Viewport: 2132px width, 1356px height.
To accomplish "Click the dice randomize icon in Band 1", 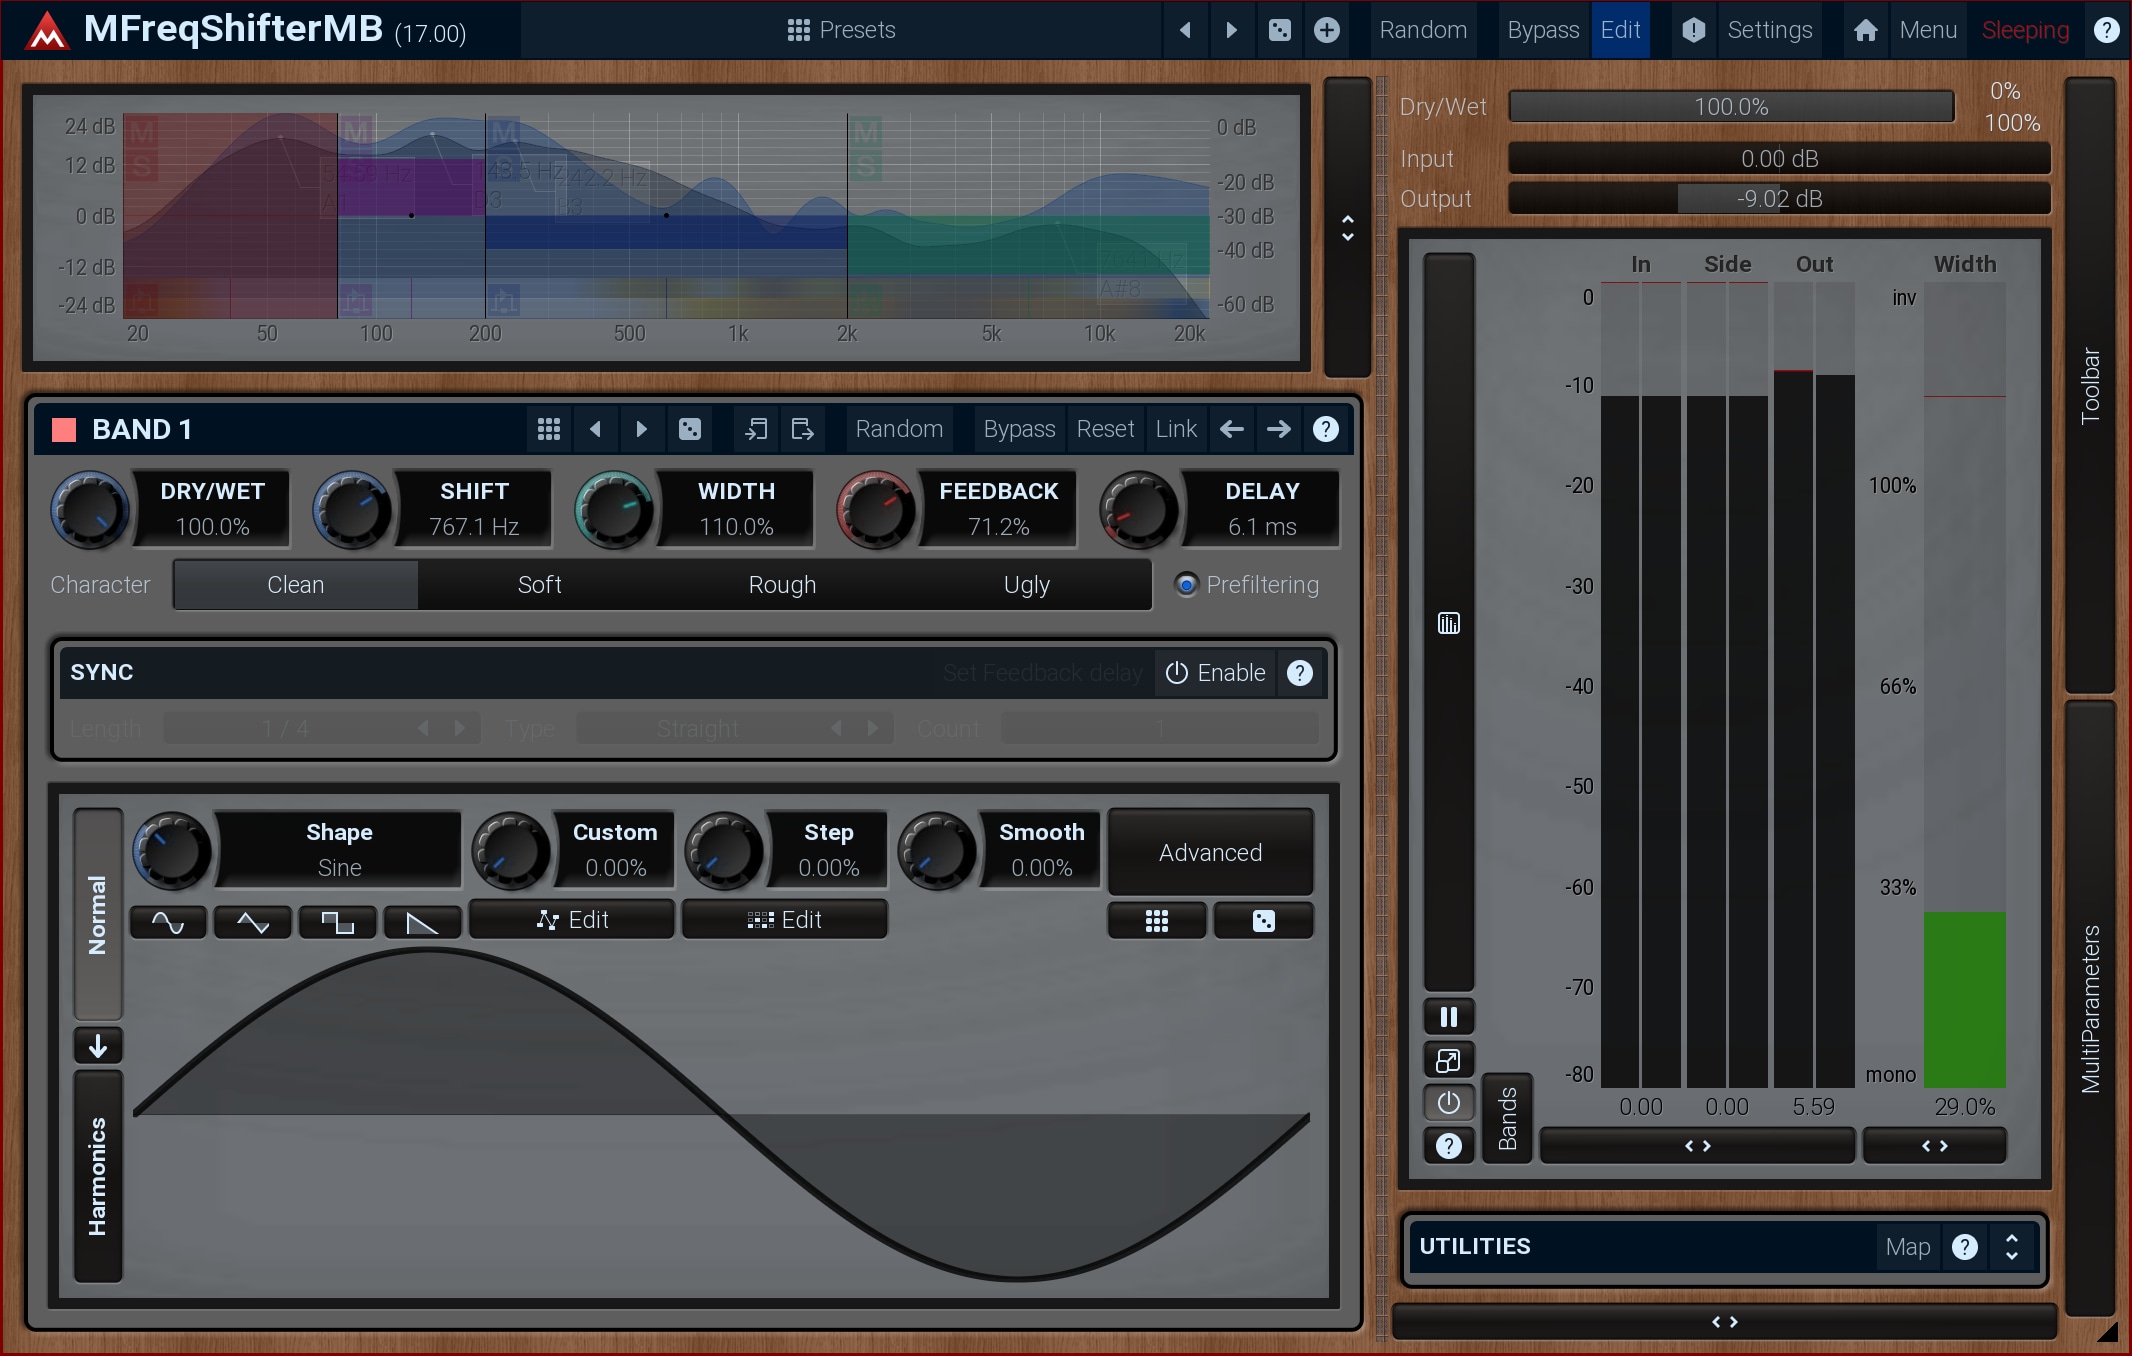I will [690, 429].
